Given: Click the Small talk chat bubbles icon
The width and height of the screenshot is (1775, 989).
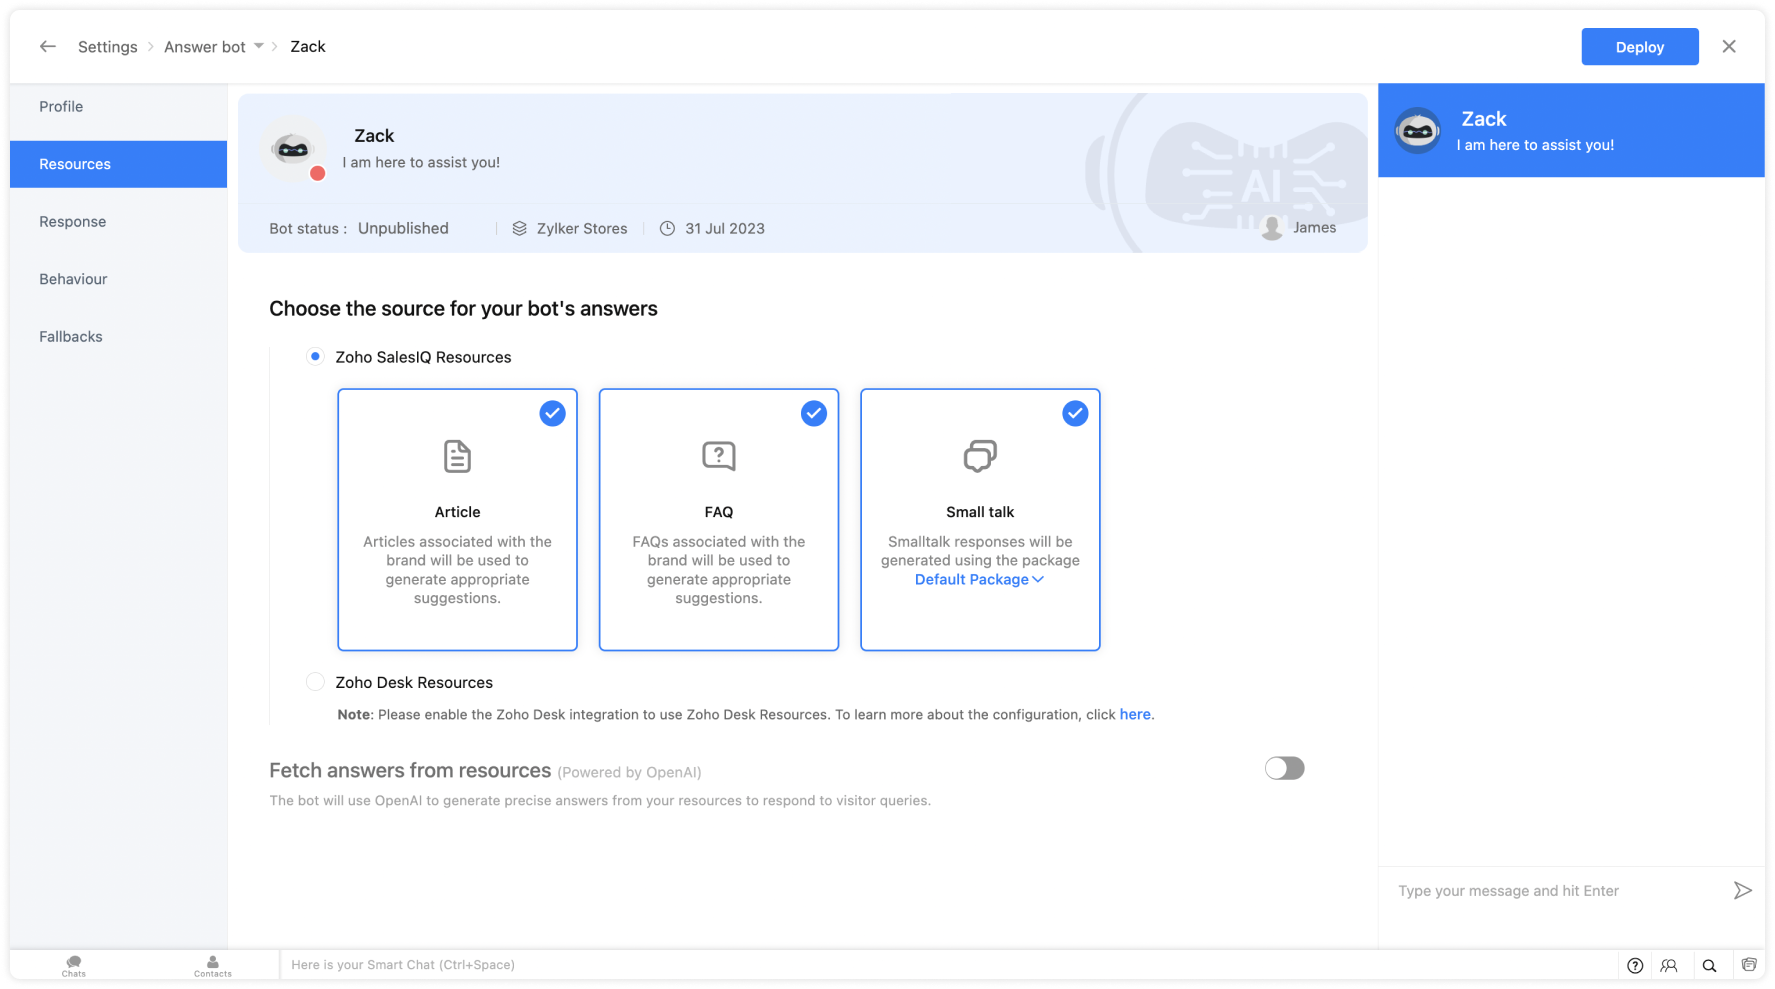Looking at the screenshot, I should coord(980,456).
